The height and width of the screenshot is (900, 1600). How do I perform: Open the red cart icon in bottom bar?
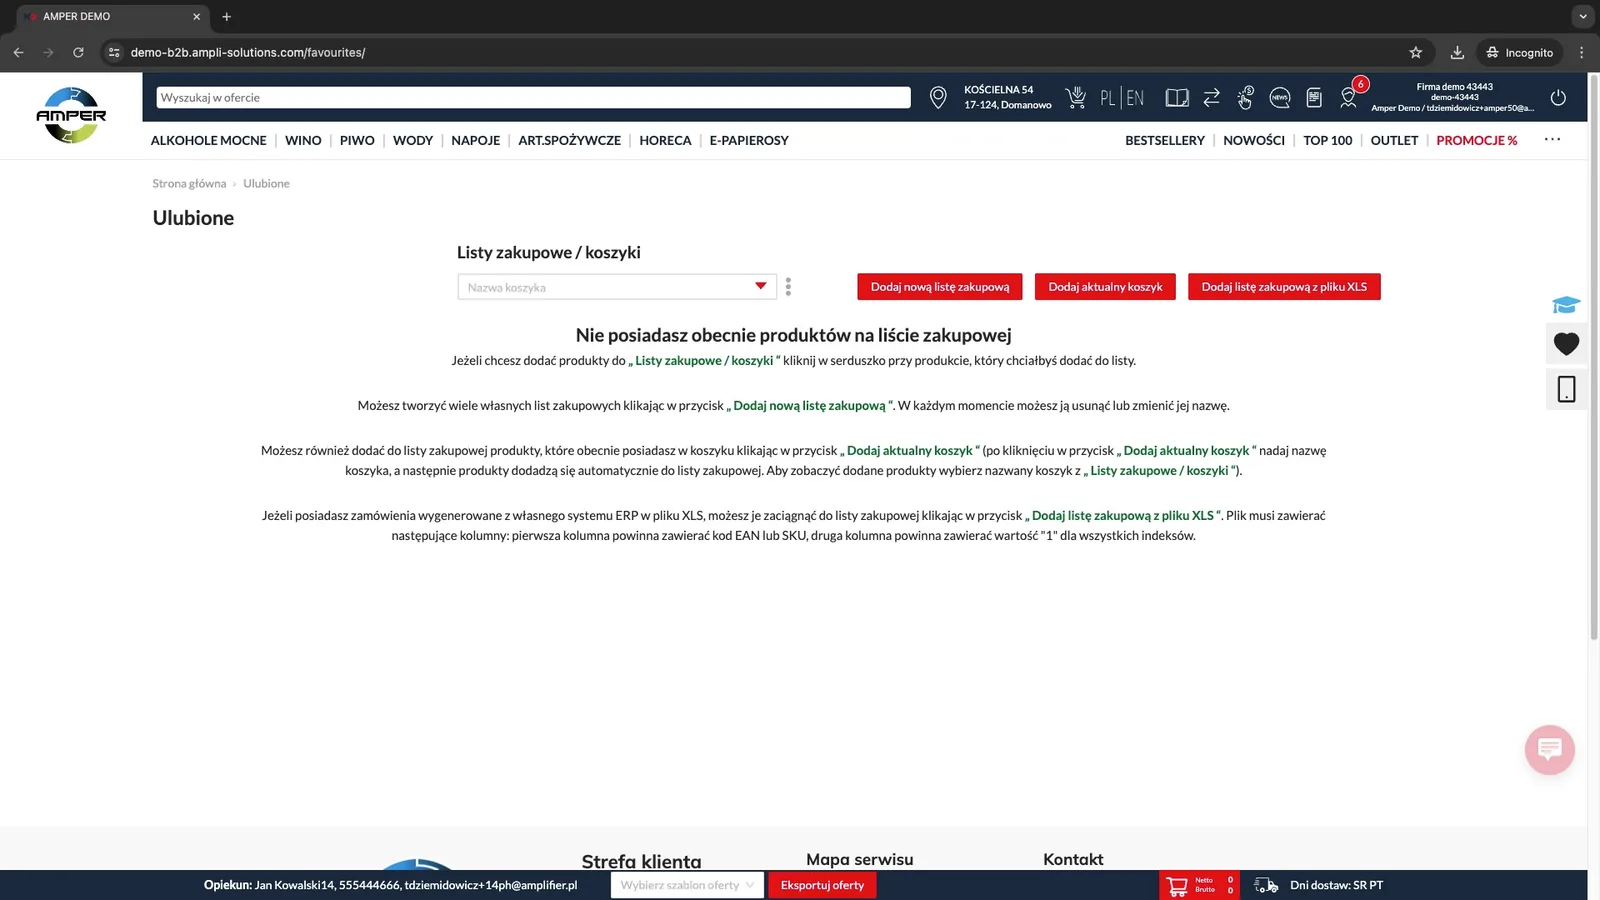pyautogui.click(x=1177, y=885)
